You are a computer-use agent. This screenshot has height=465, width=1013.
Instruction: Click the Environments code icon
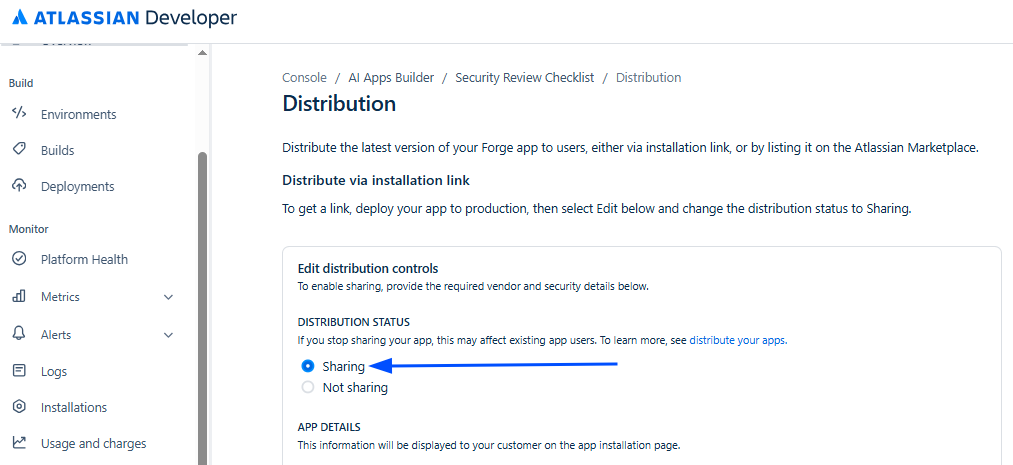pos(19,113)
